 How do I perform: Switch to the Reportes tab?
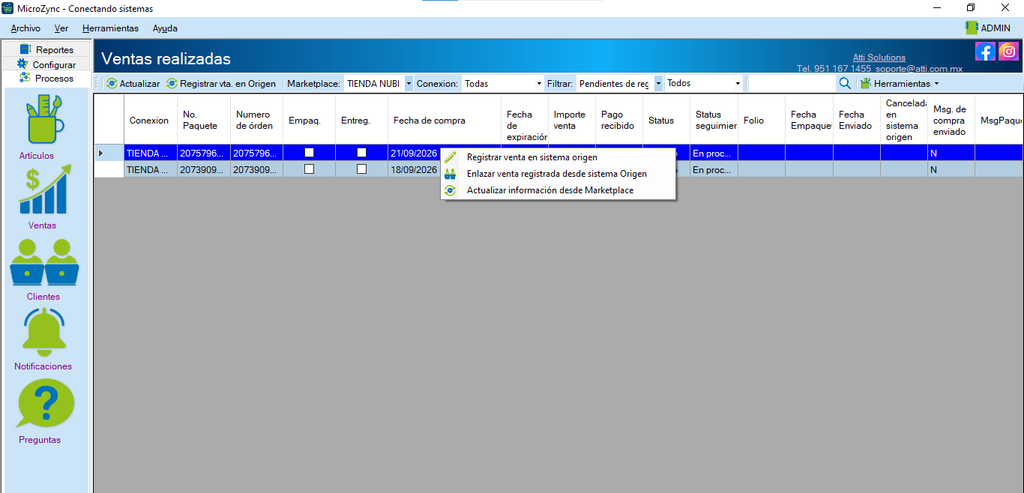(46, 49)
